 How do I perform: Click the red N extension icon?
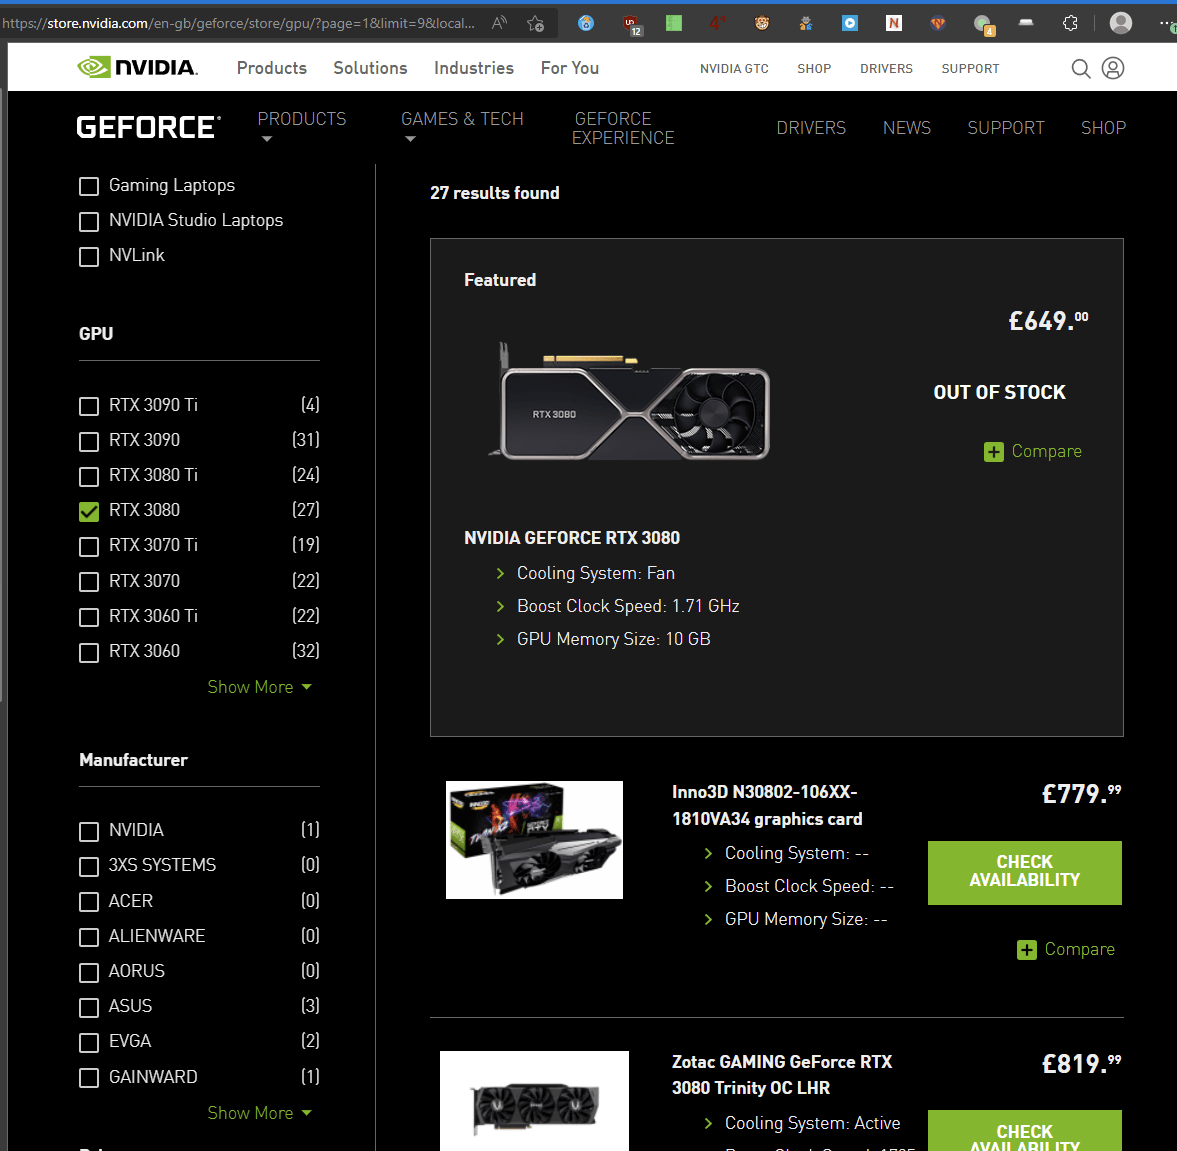click(893, 23)
